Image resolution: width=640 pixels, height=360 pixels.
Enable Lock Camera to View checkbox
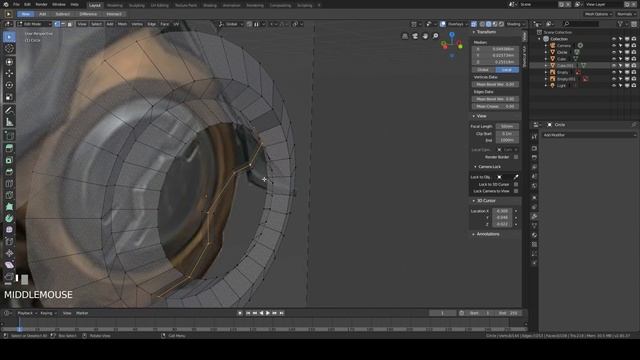pyautogui.click(x=516, y=191)
